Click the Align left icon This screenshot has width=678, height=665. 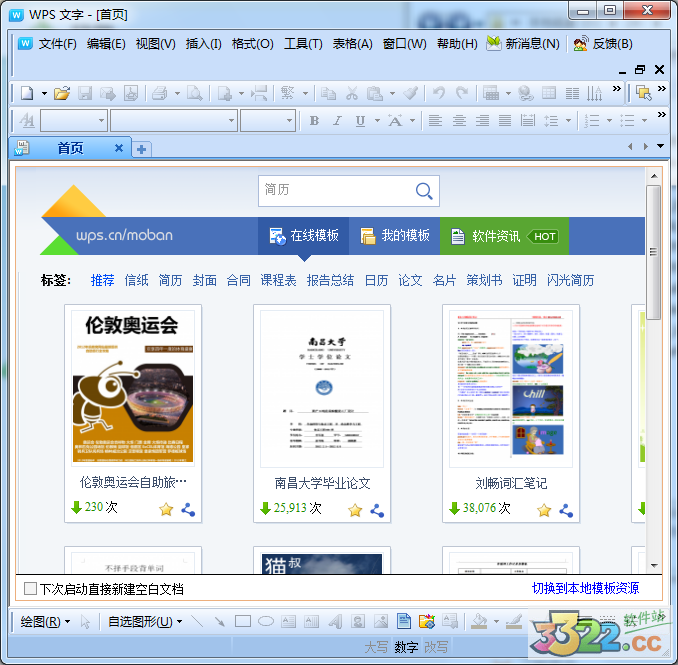point(435,121)
